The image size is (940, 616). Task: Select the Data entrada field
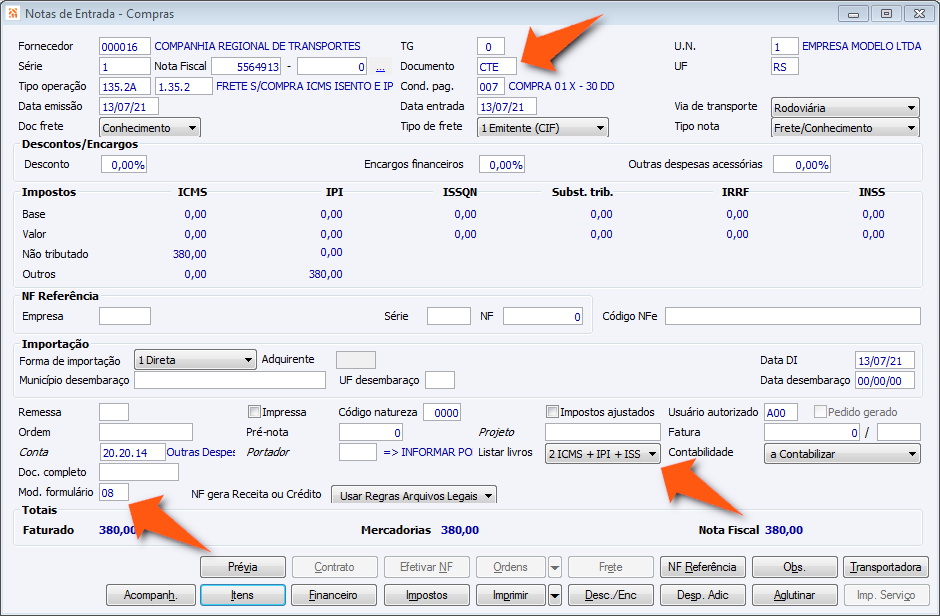point(507,107)
